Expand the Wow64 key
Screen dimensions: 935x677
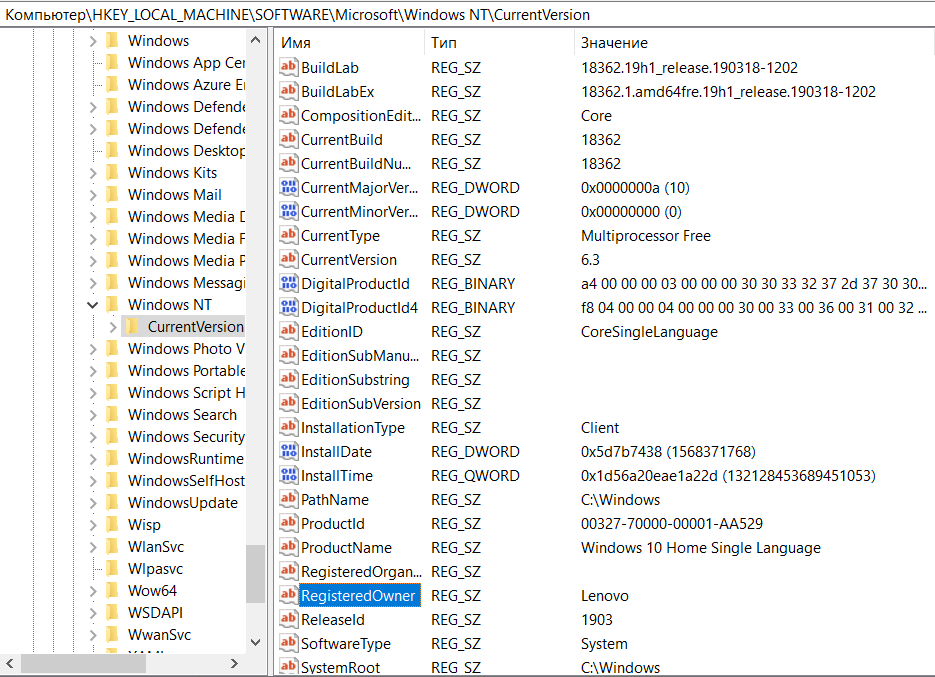click(x=92, y=591)
